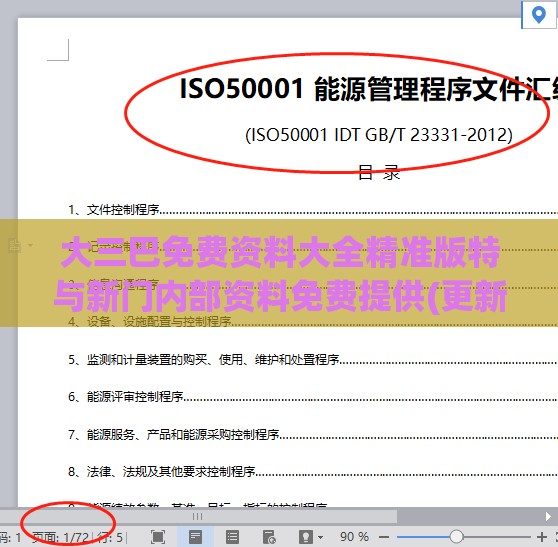Open the dropdown arrow beside lightbulb icon

pos(320,537)
